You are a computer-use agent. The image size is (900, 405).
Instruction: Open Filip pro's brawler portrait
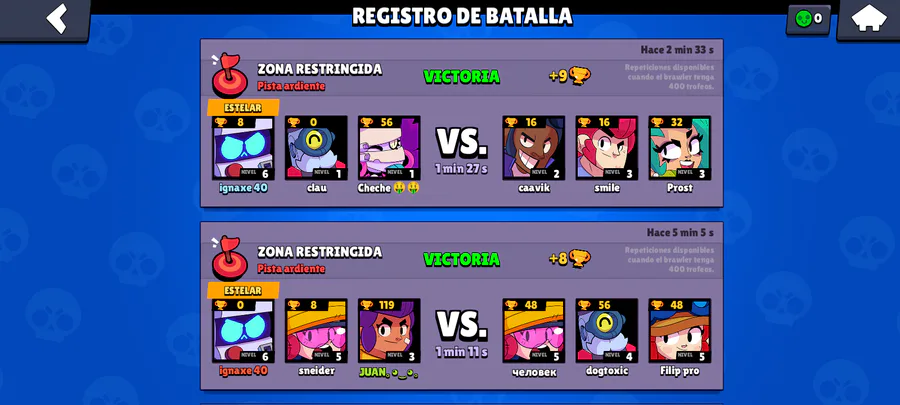tap(680, 331)
